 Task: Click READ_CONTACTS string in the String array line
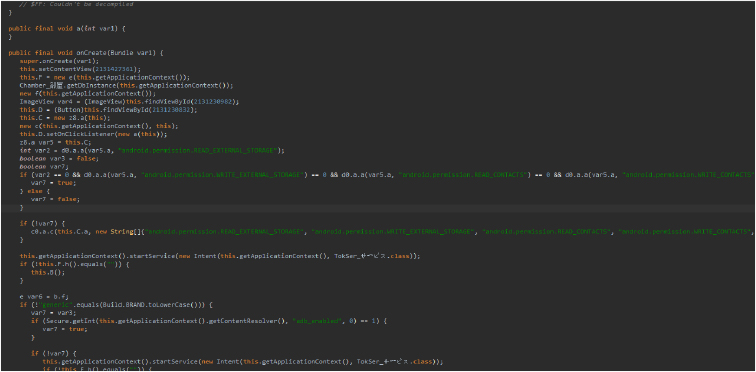pyautogui.click(x=547, y=232)
